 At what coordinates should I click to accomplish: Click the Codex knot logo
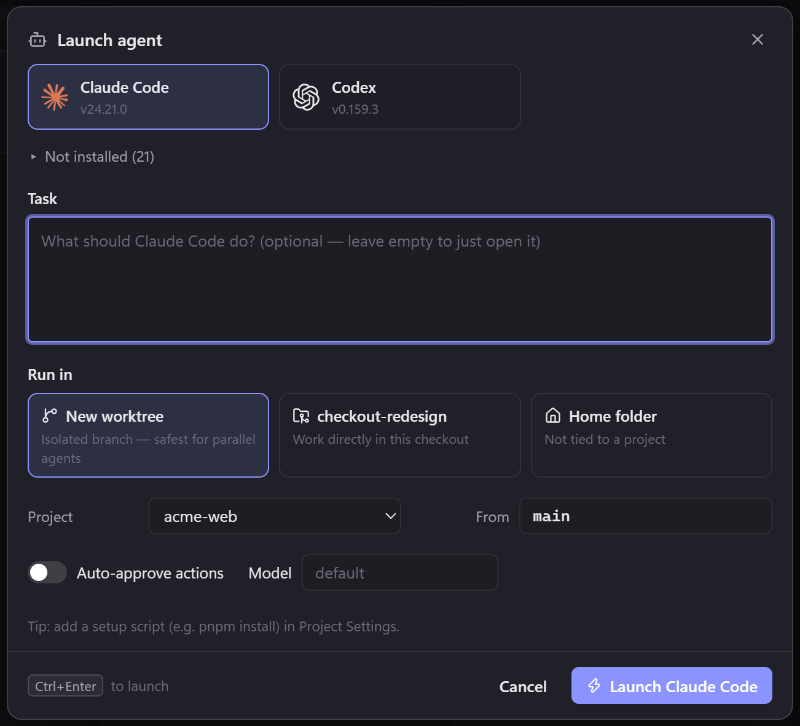click(306, 97)
